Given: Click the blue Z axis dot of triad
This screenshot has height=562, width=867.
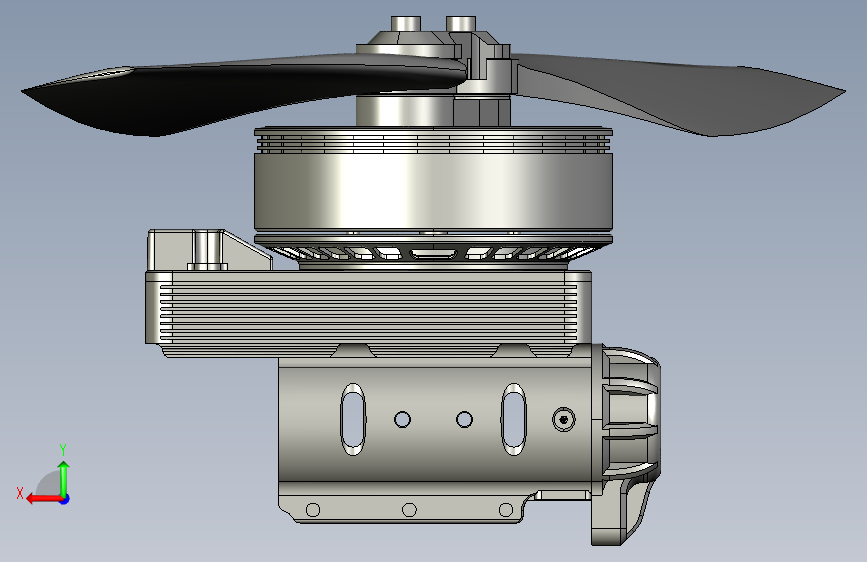Looking at the screenshot, I should point(65,499).
